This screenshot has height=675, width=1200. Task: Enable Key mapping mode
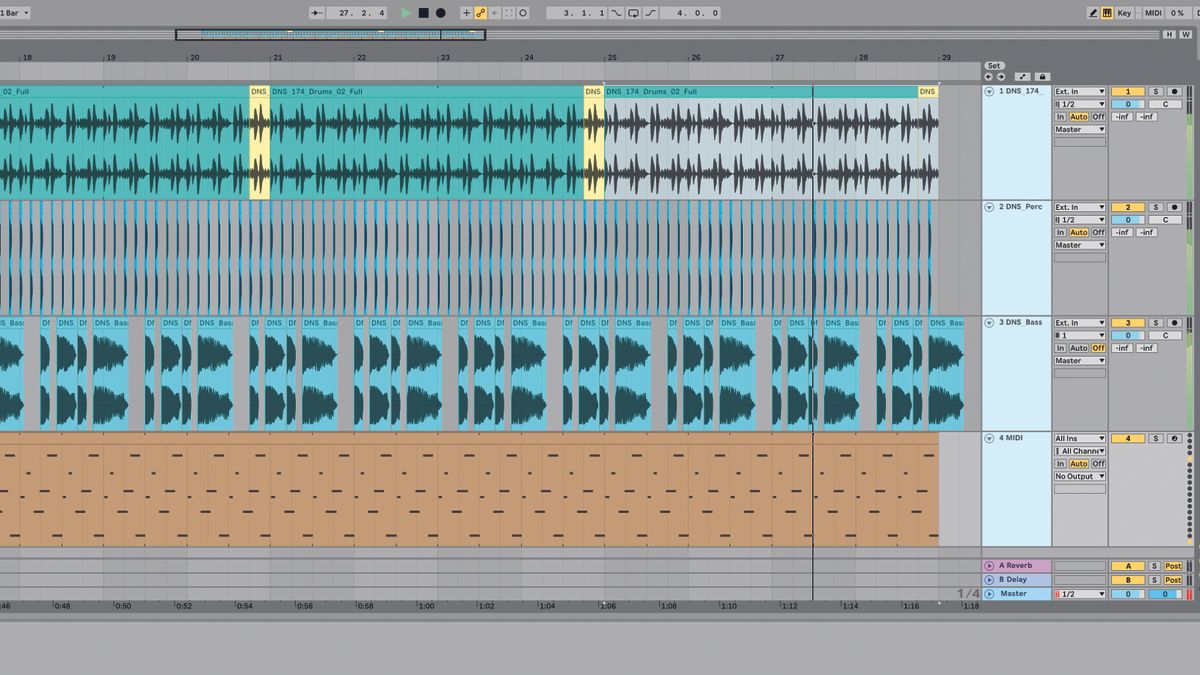point(1126,12)
